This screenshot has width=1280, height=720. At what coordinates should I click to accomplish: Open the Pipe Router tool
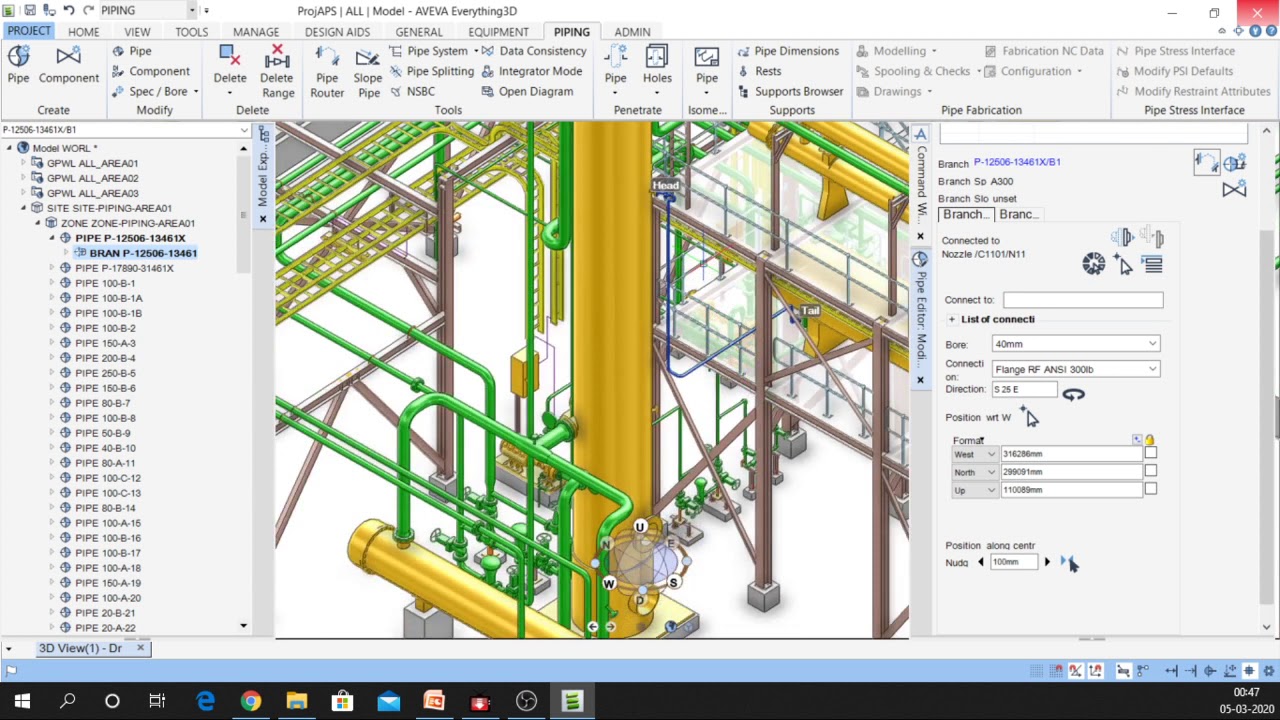(327, 73)
